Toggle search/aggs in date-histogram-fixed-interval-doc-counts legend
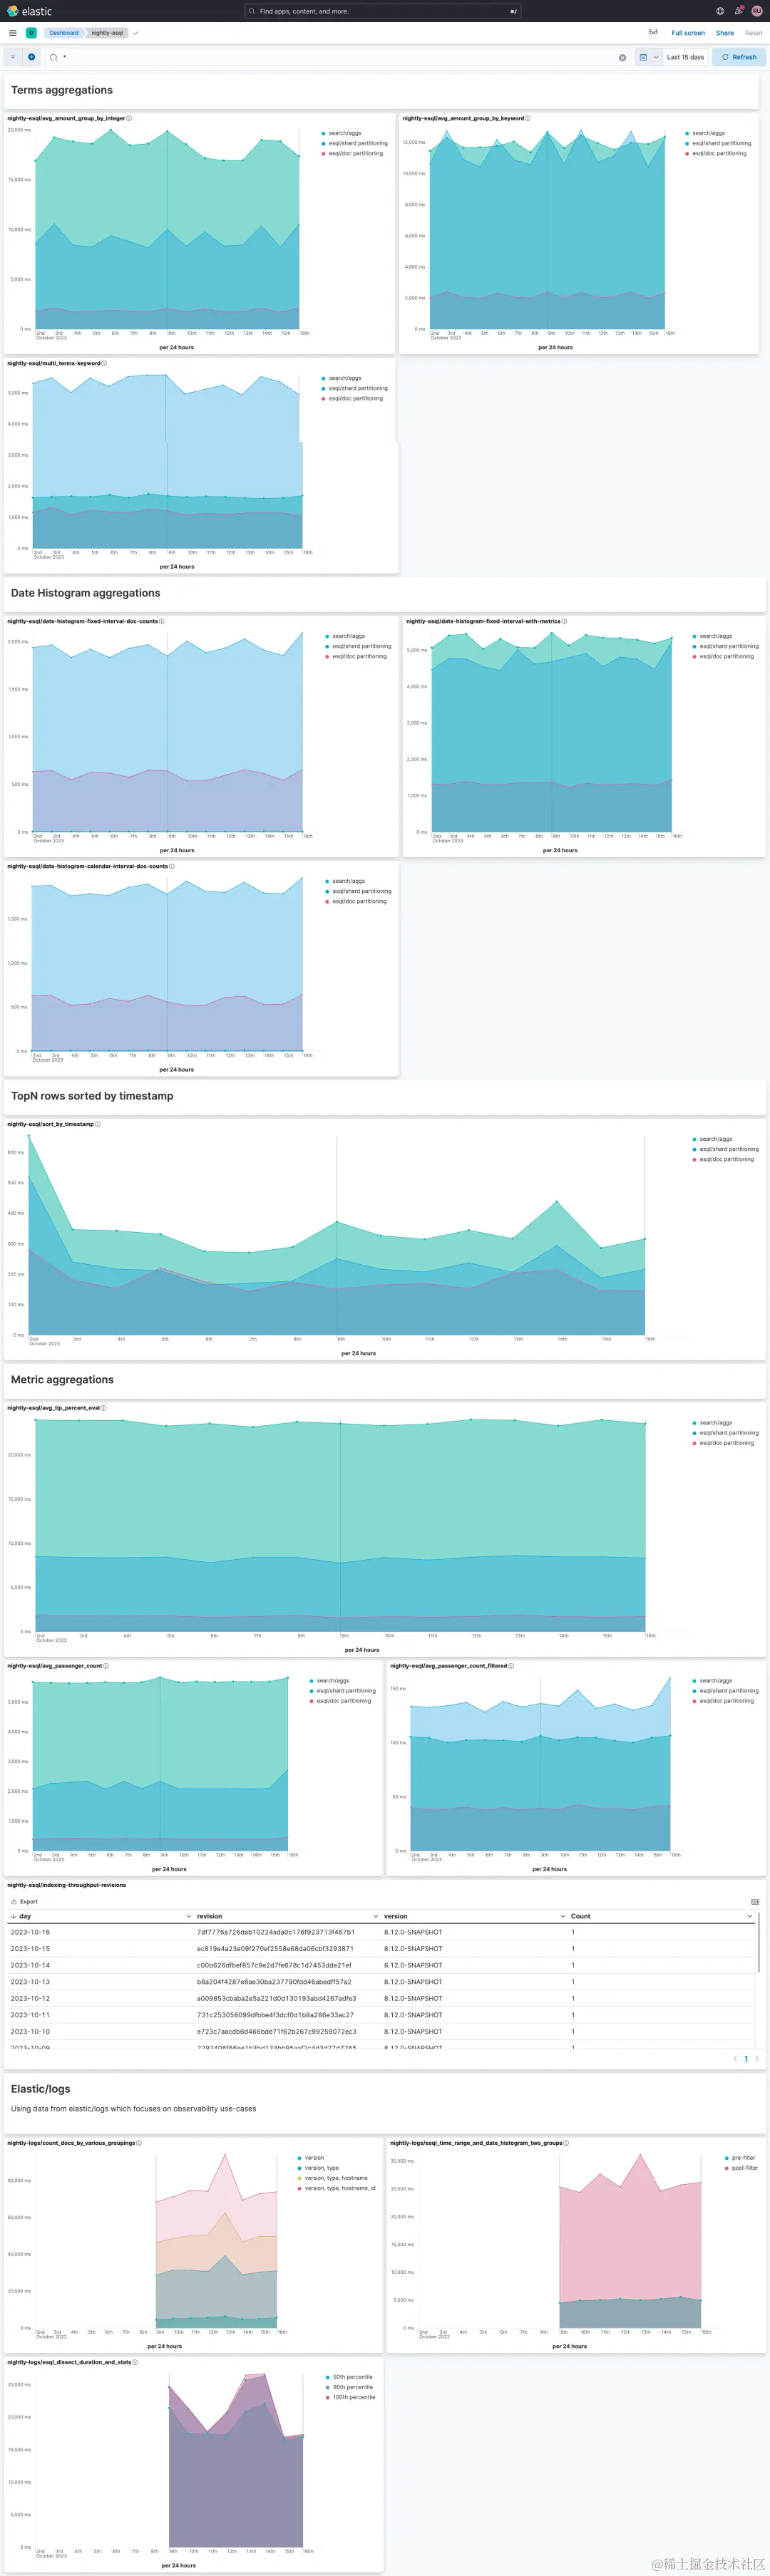The height and width of the screenshot is (2576, 770). point(349,636)
